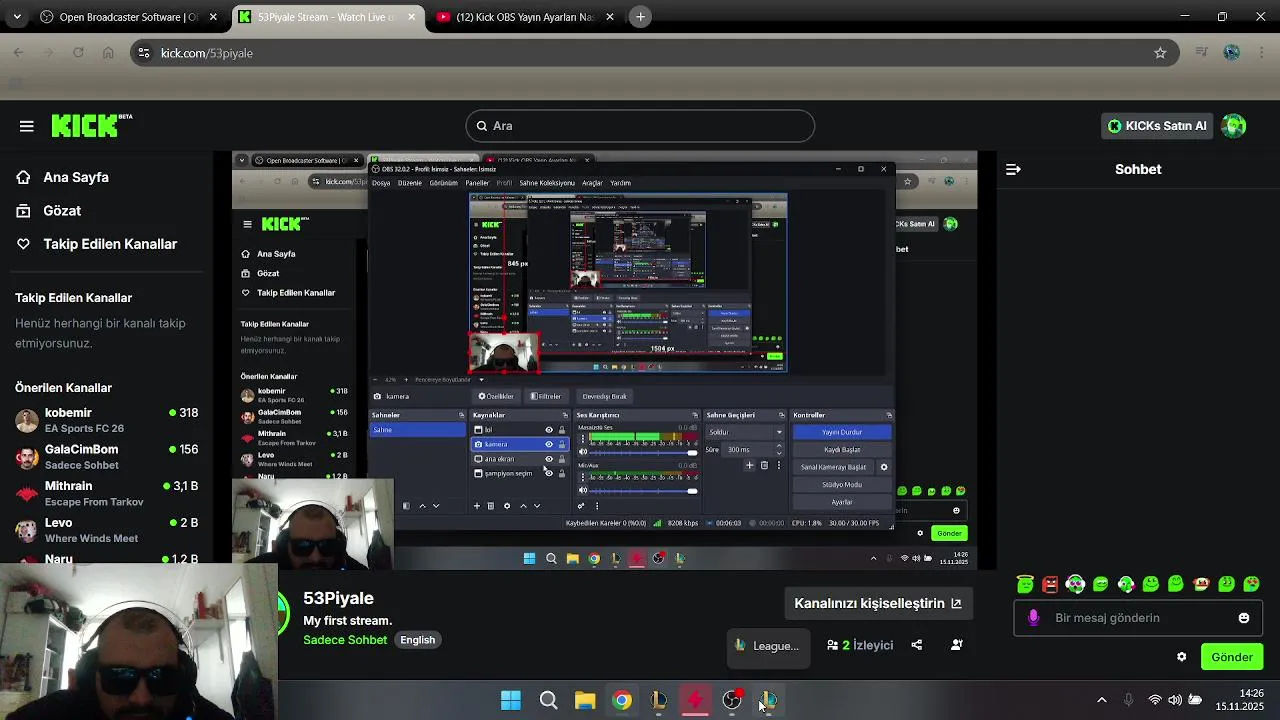The height and width of the screenshot is (720, 1280).
Task: Click the Ana Sayfa home icon
Action: (x=23, y=177)
